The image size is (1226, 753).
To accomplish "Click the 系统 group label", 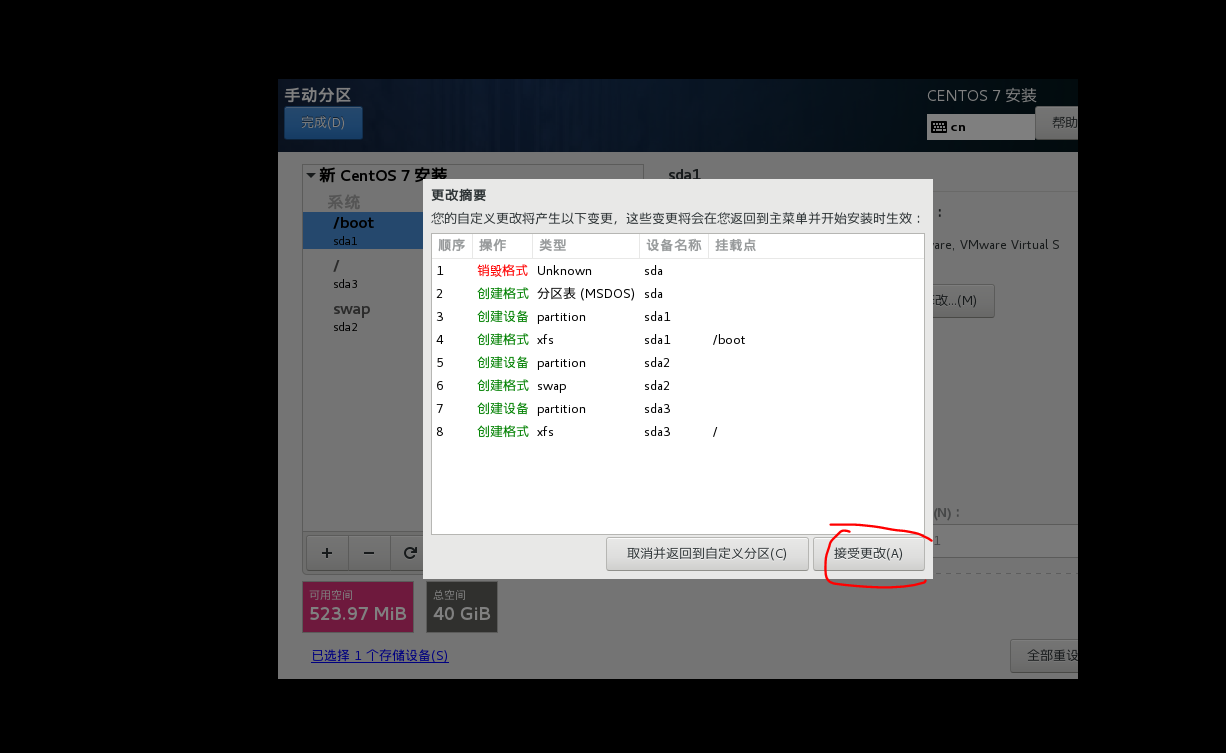I will pos(344,202).
